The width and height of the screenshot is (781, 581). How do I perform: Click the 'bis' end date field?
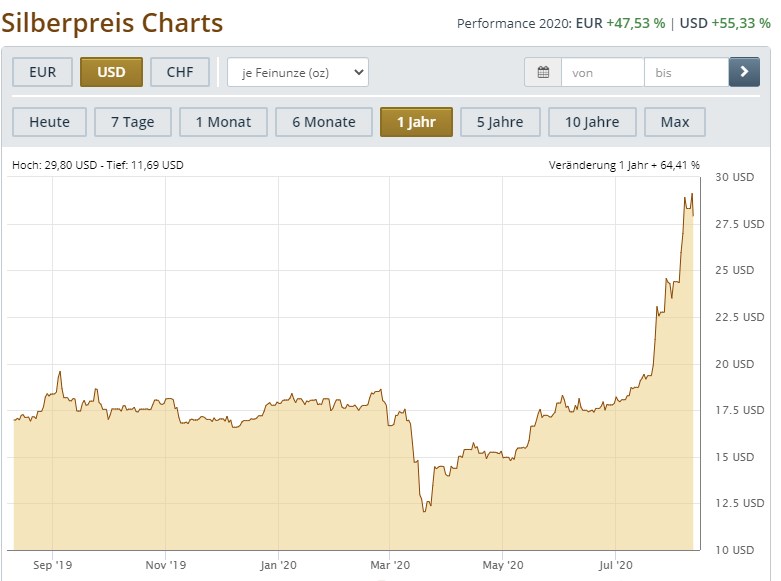pyautogui.click(x=686, y=72)
